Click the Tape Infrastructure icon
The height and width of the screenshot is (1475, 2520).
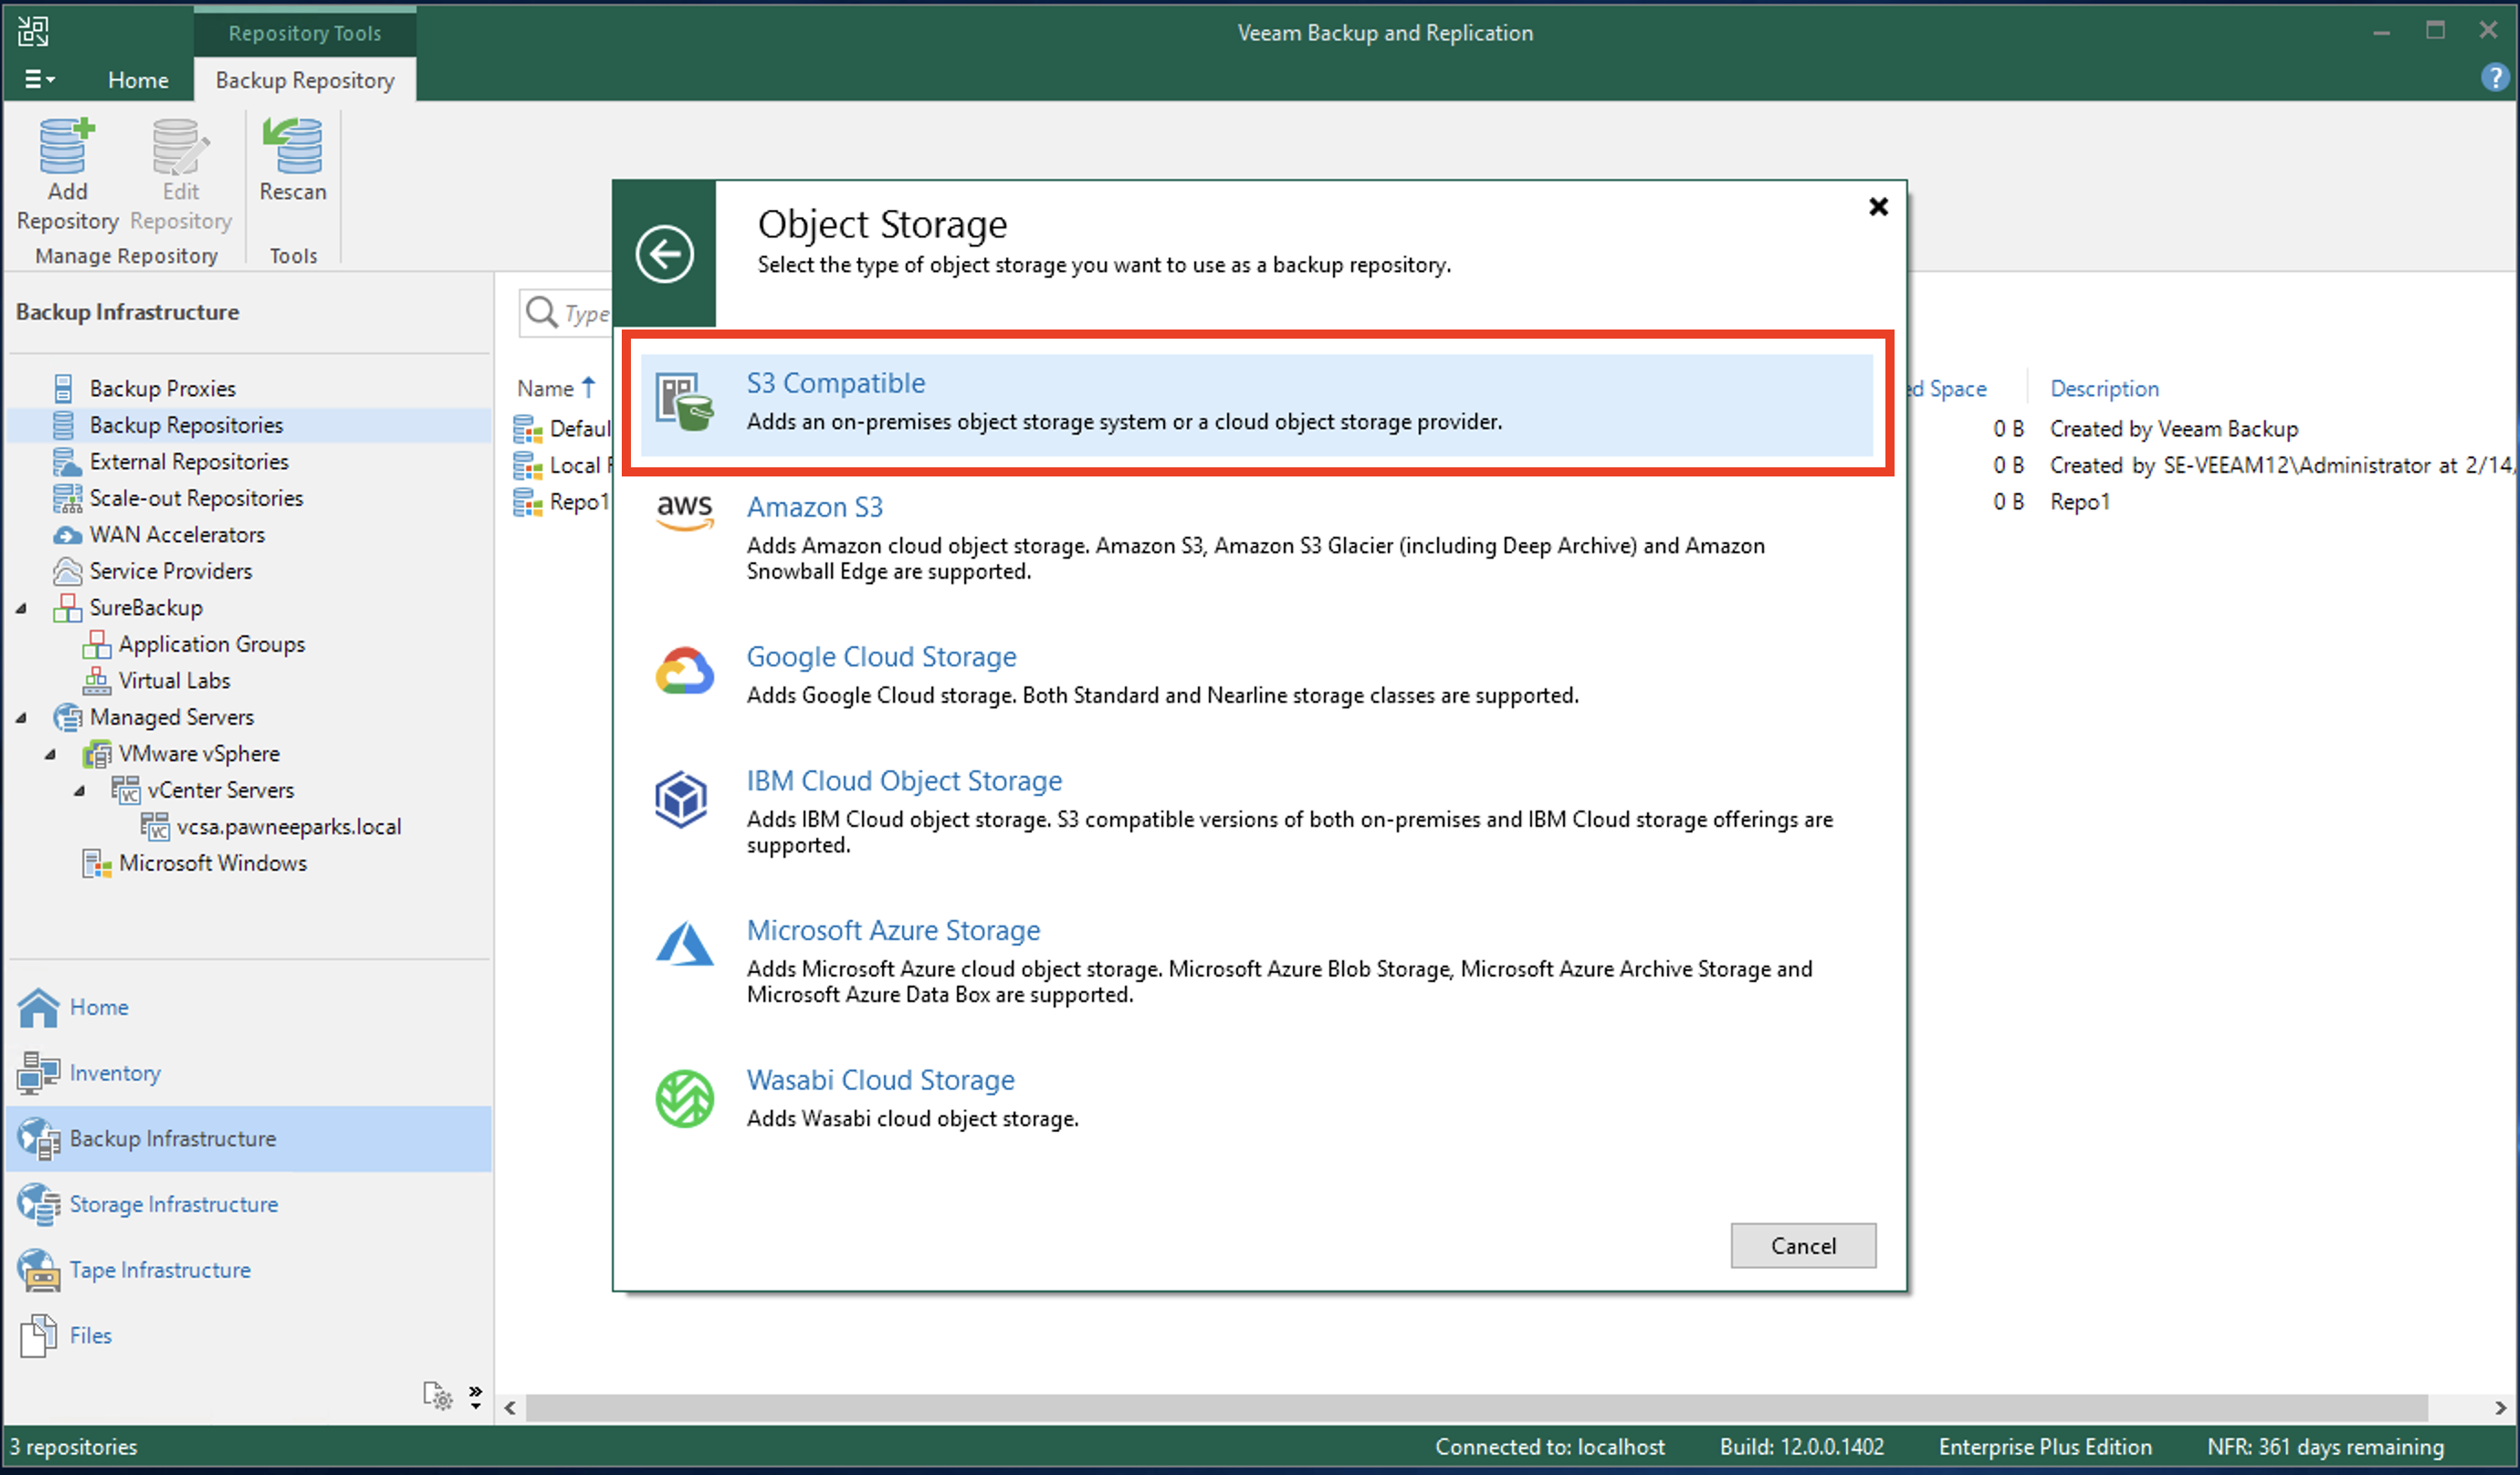coord(38,1270)
